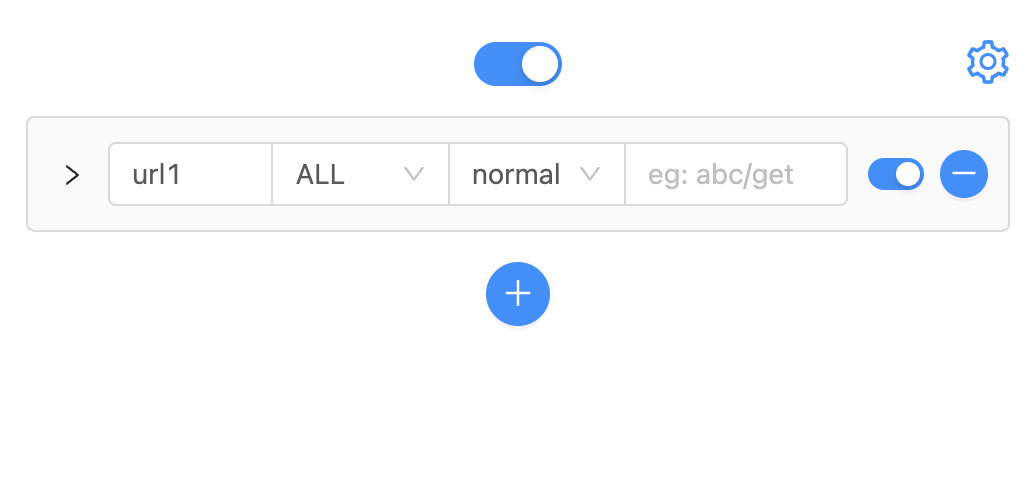The image size is (1036, 502).
Task: Select the 'normal' text in type selector
Action: coord(516,175)
